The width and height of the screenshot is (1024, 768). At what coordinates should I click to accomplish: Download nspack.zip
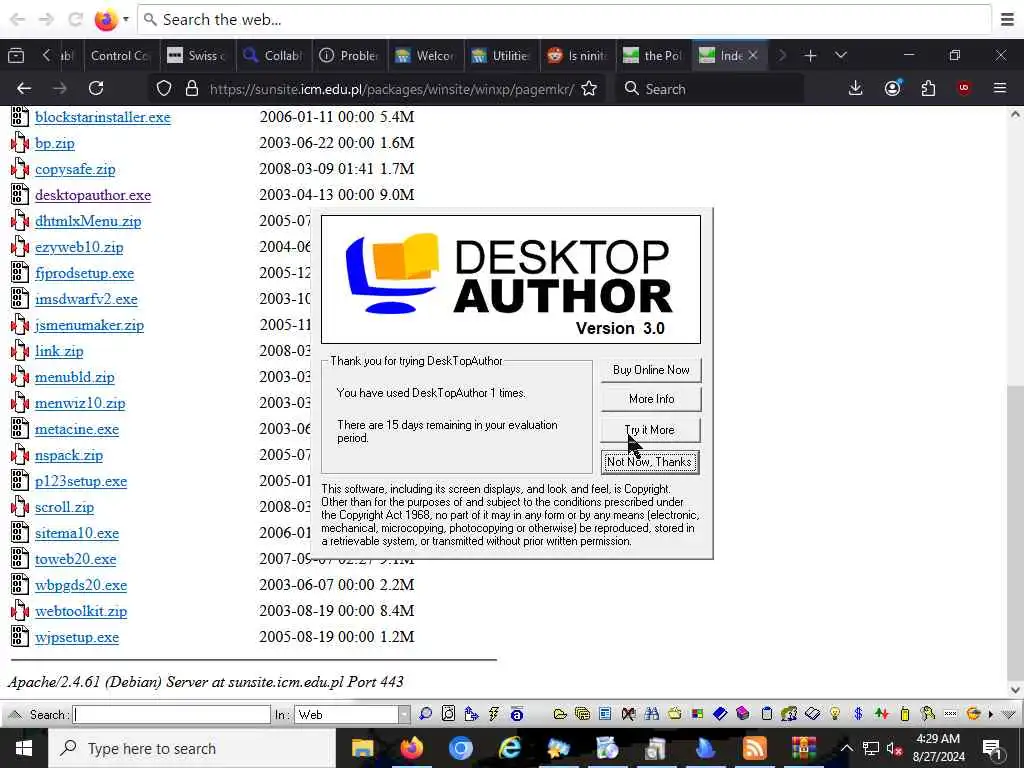(69, 455)
